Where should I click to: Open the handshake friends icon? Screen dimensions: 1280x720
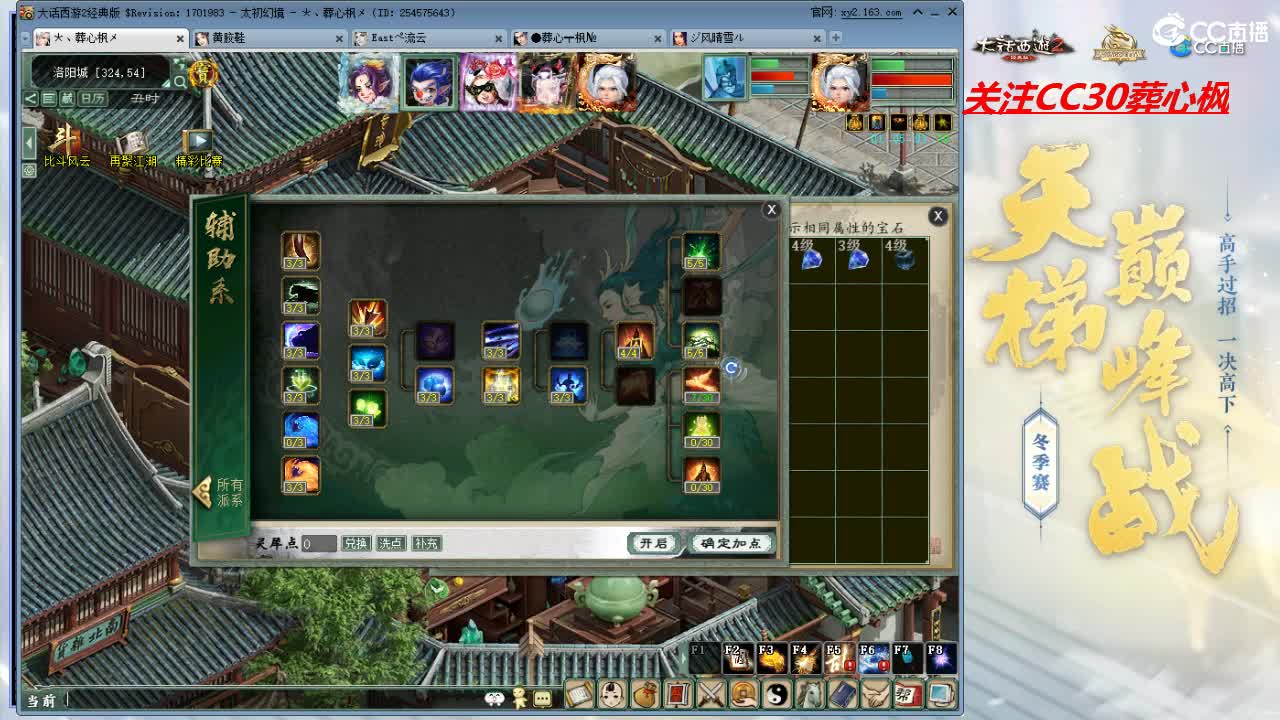coord(875,693)
